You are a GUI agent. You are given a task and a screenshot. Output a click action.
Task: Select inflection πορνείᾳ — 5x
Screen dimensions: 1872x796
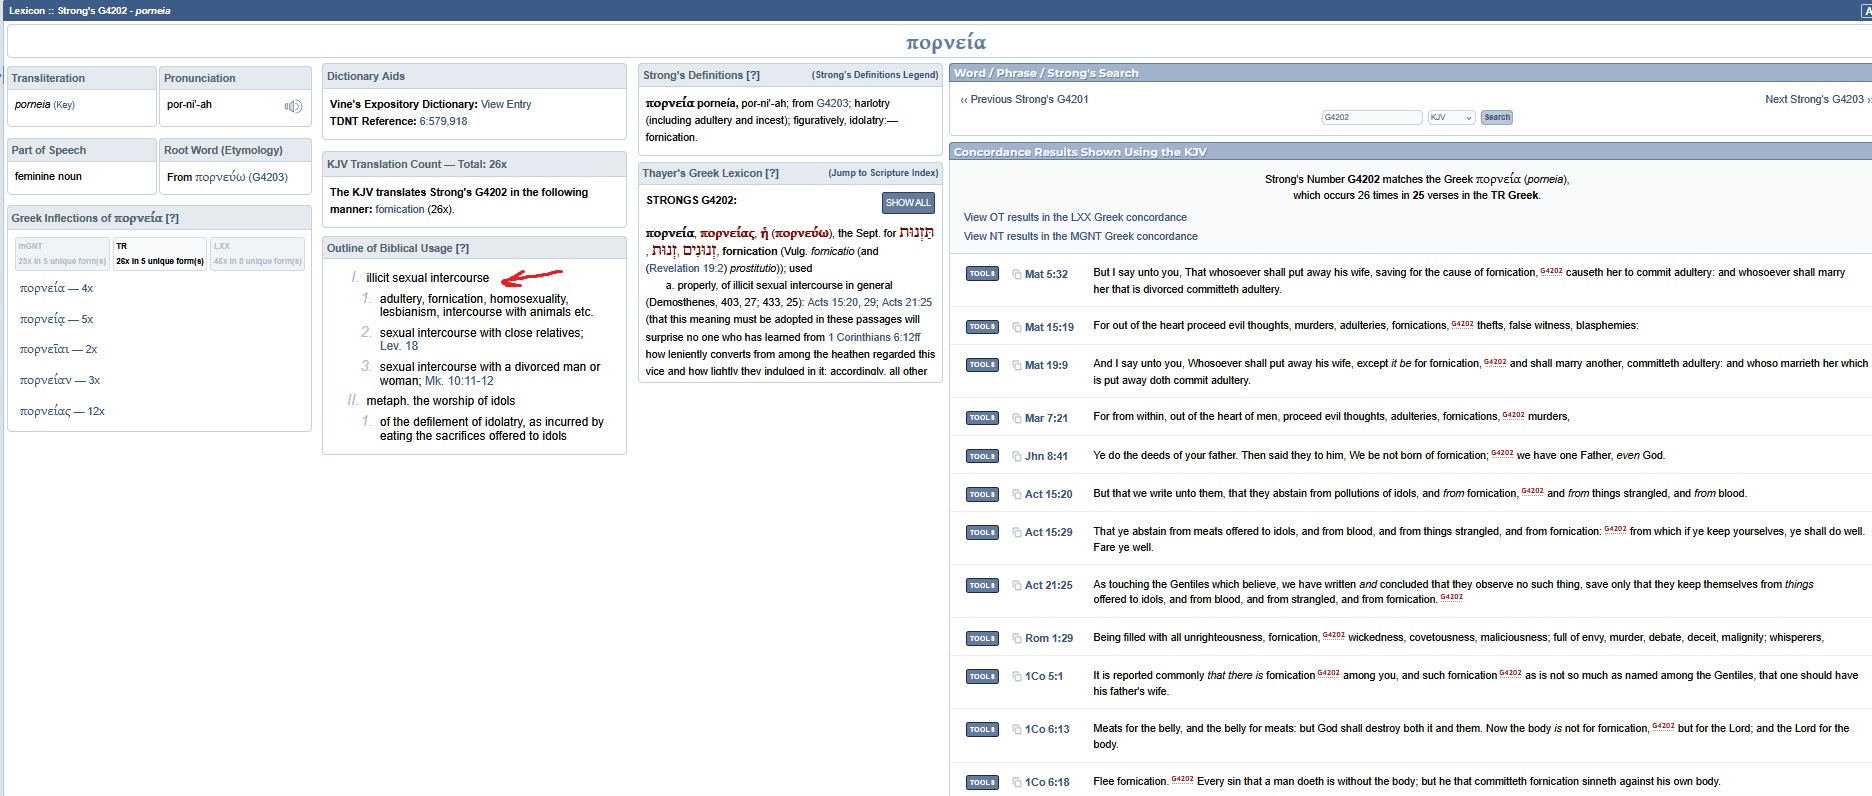pyautogui.click(x=56, y=319)
